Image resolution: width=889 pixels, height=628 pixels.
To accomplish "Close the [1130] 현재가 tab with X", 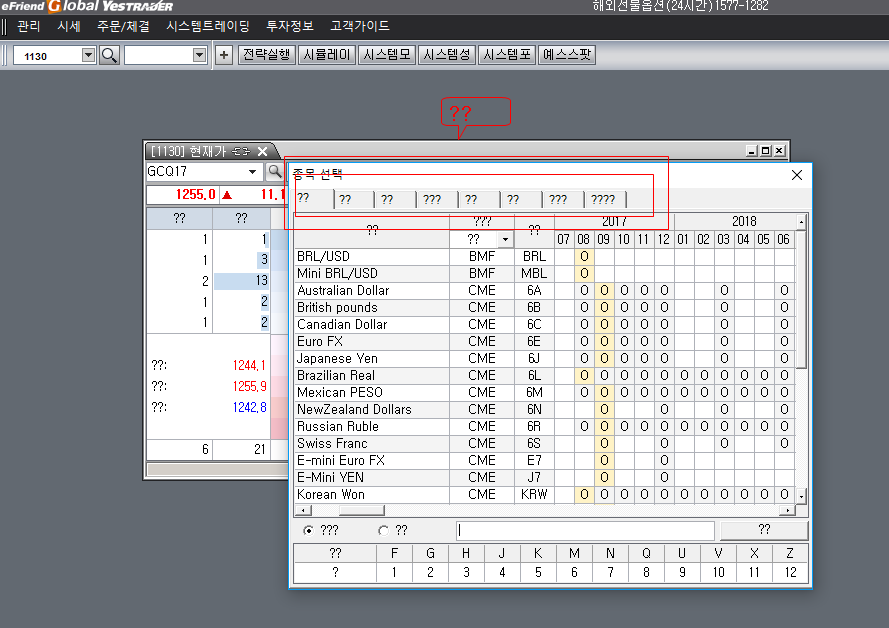I will (263, 151).
